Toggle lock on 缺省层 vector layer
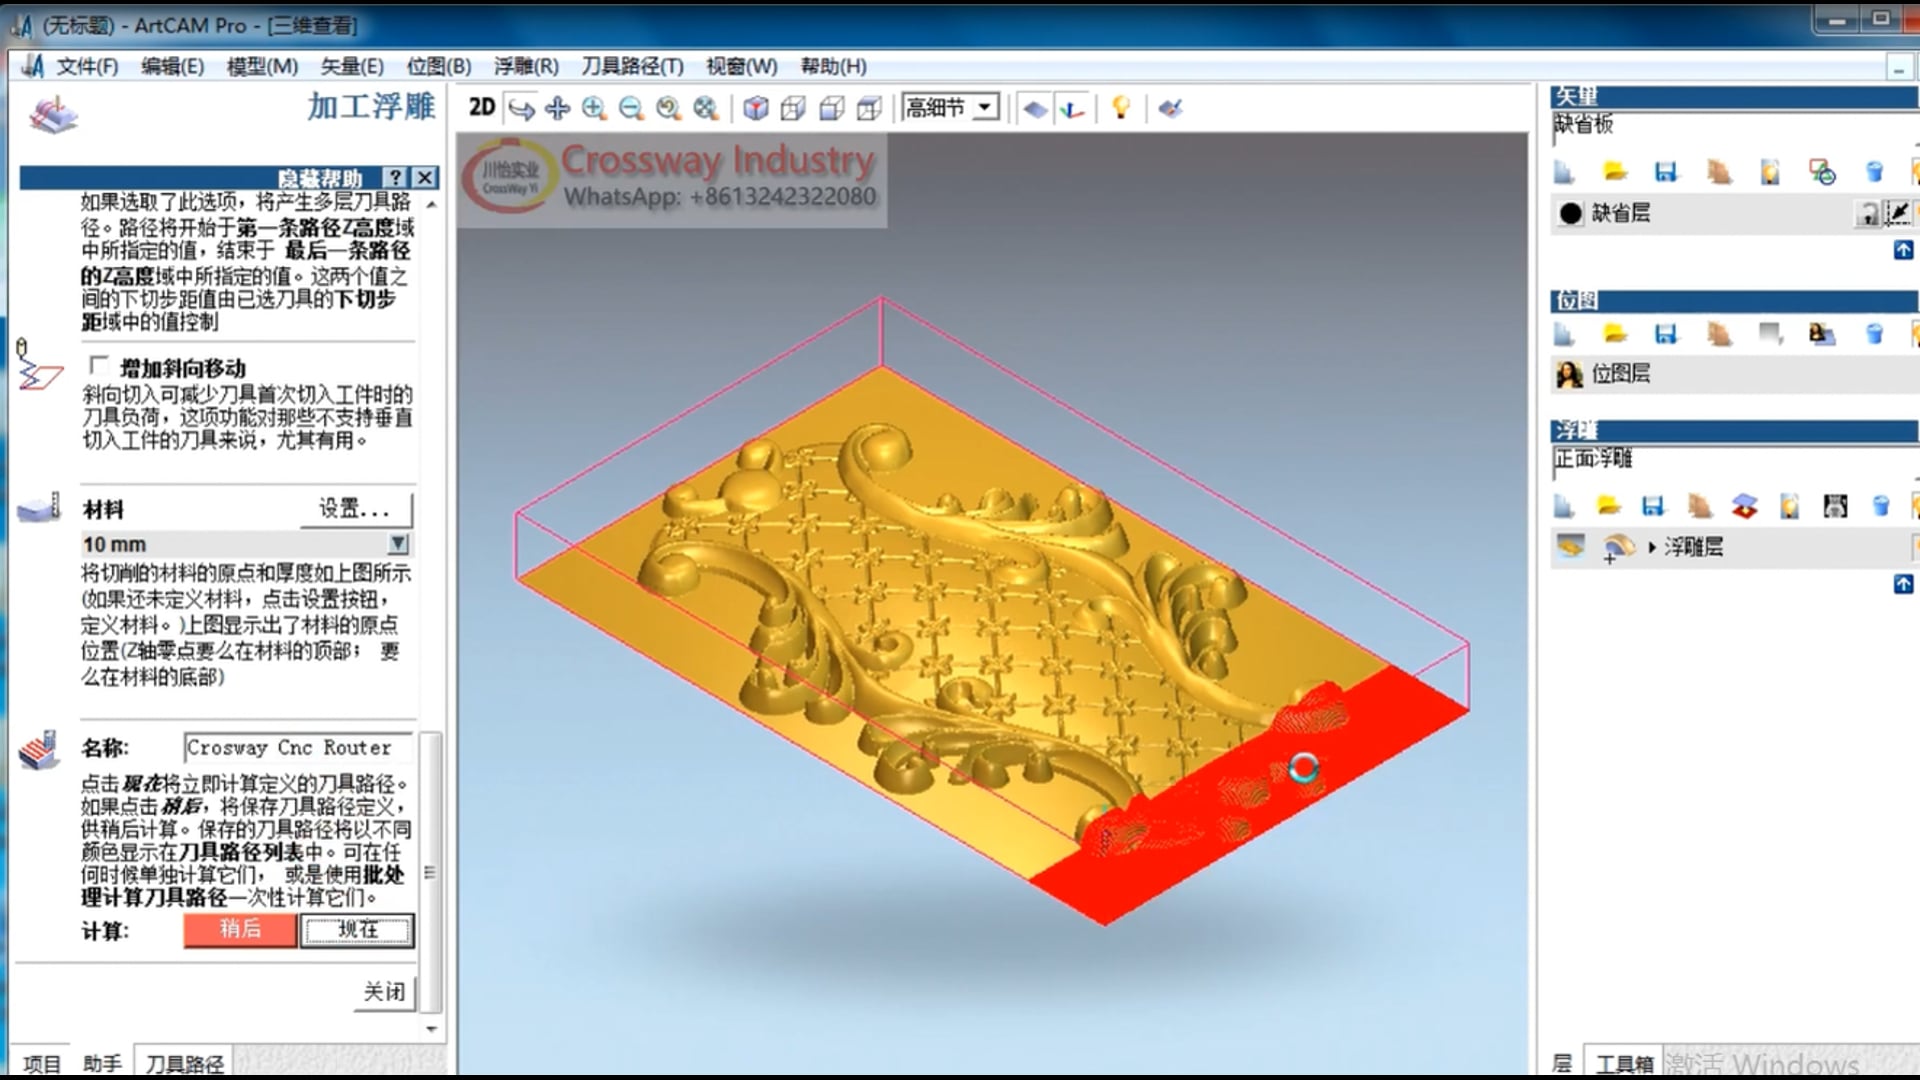 coord(1868,213)
